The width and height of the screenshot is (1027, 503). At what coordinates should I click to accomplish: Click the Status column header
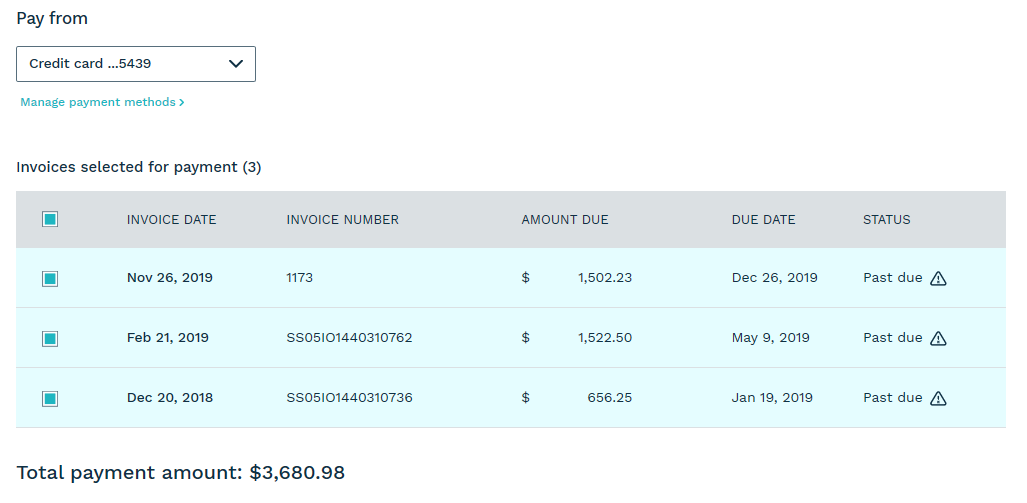click(886, 220)
